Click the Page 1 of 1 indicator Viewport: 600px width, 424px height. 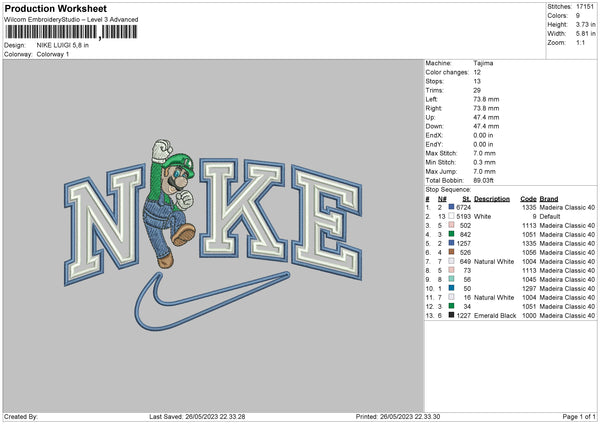[x=579, y=416]
